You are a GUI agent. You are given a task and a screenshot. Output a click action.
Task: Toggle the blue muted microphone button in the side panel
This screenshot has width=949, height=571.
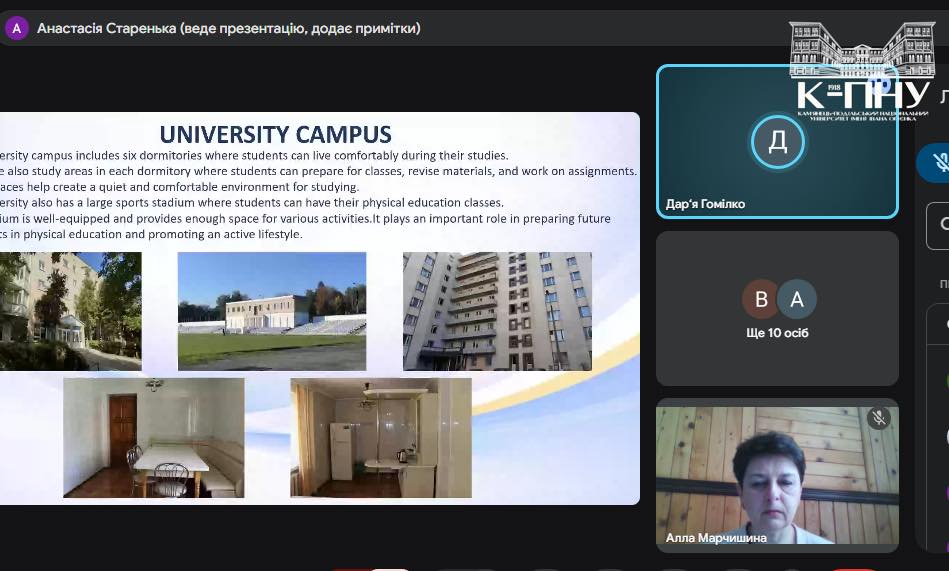coord(938,162)
